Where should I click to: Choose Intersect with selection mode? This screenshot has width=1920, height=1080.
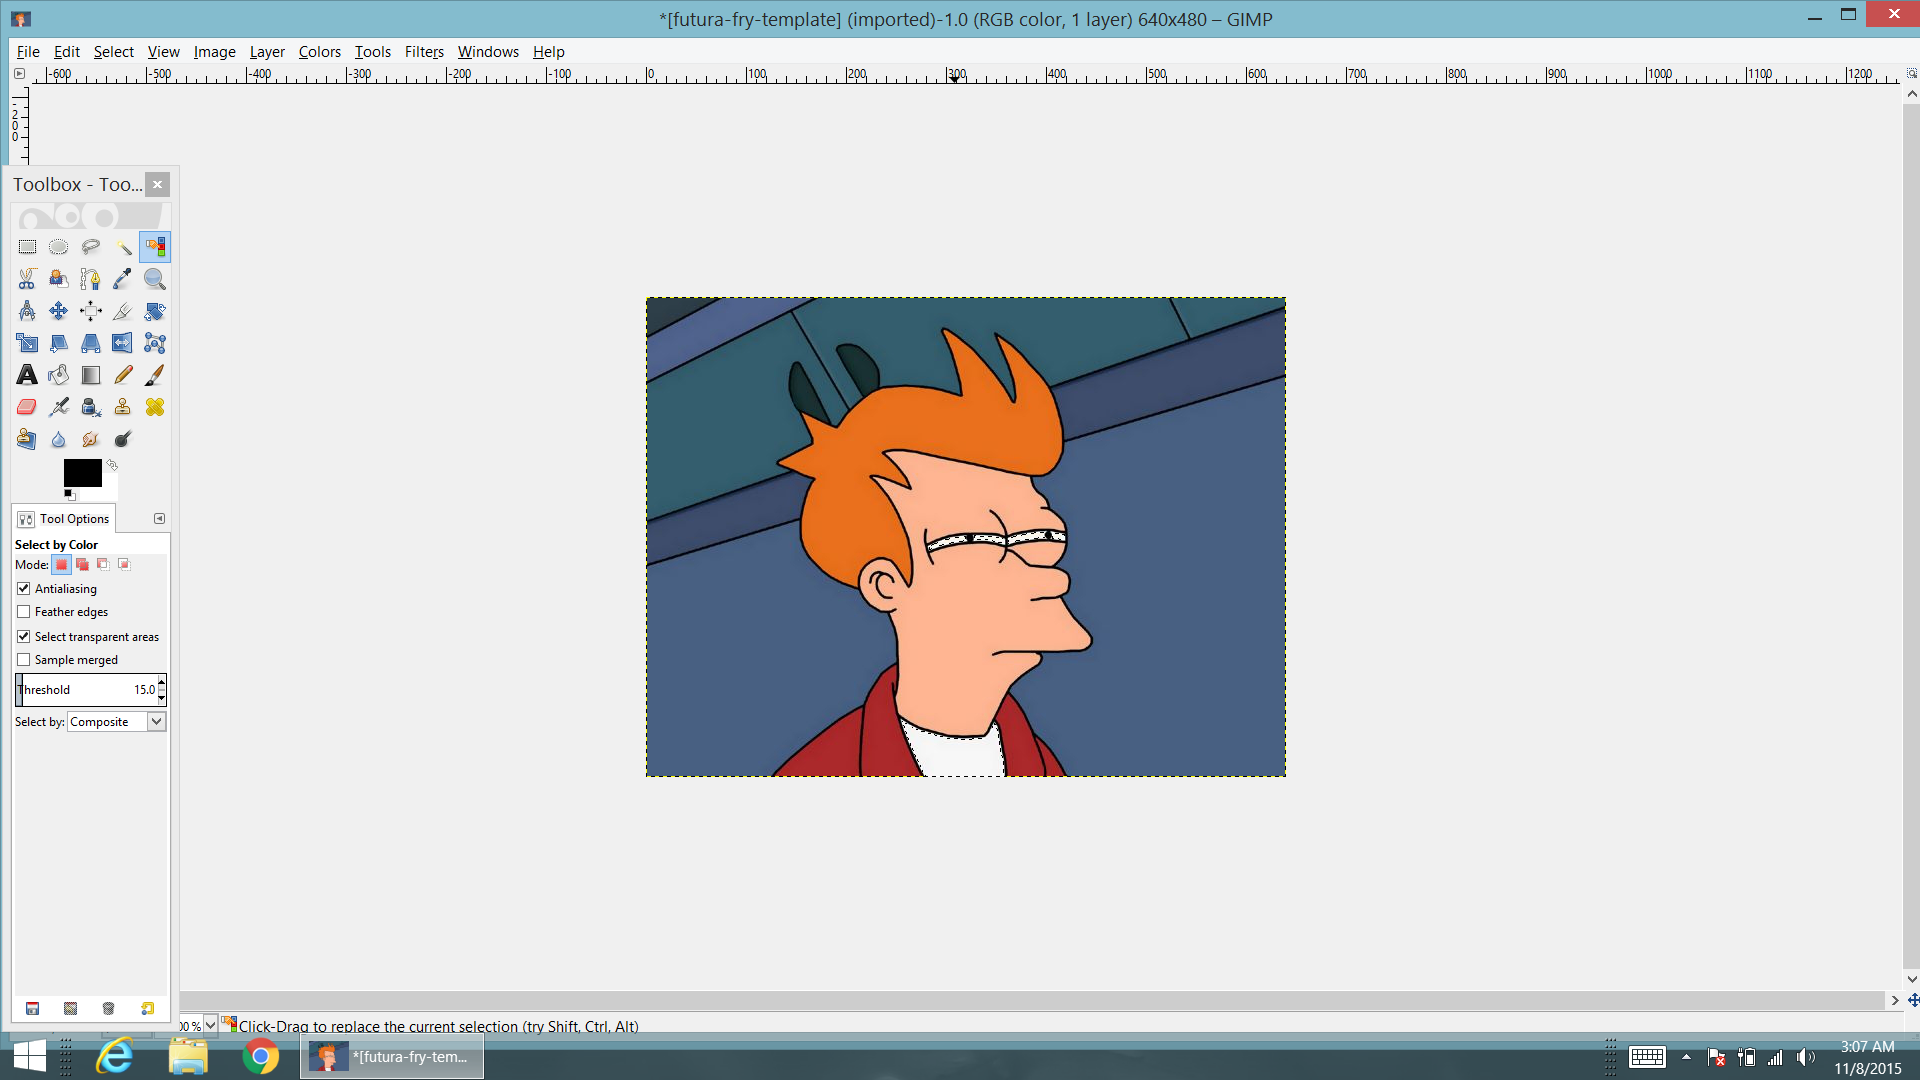pos(124,565)
